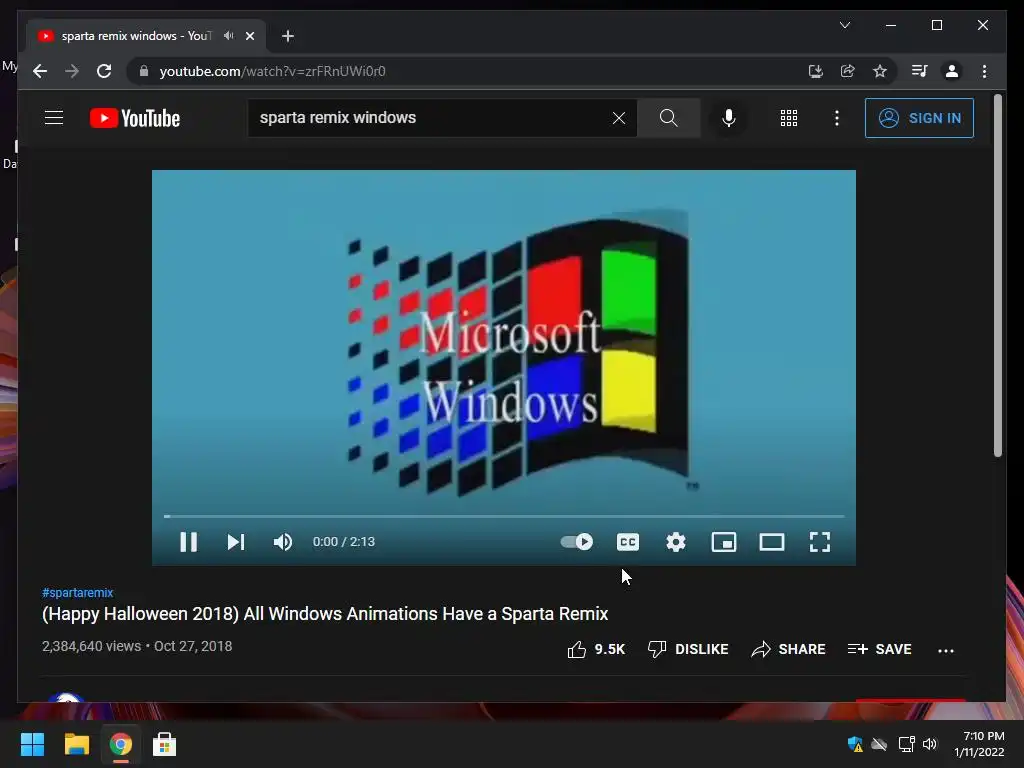1024x768 pixels.
Task: Enable theater mode view
Action: pyautogui.click(x=772, y=541)
